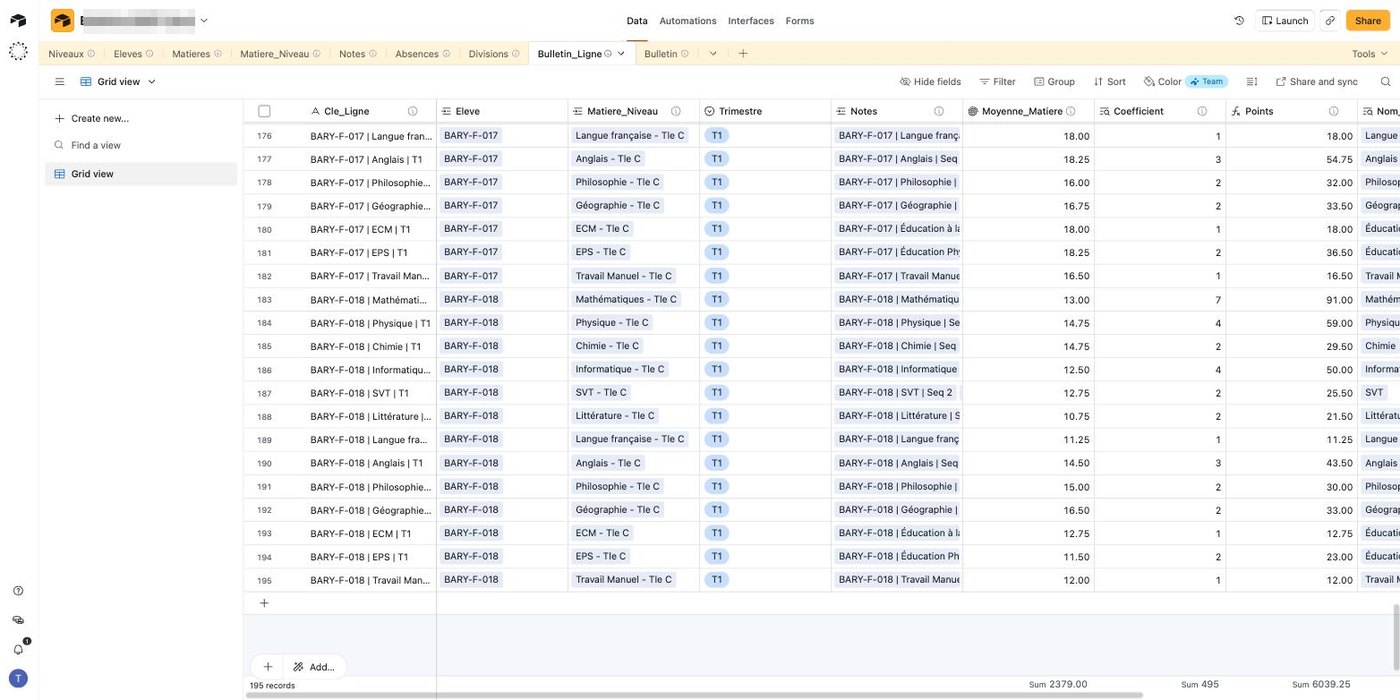This screenshot has height=700, width=1400.
Task: Show info for the Cle_Ligne column
Action: 413,111
